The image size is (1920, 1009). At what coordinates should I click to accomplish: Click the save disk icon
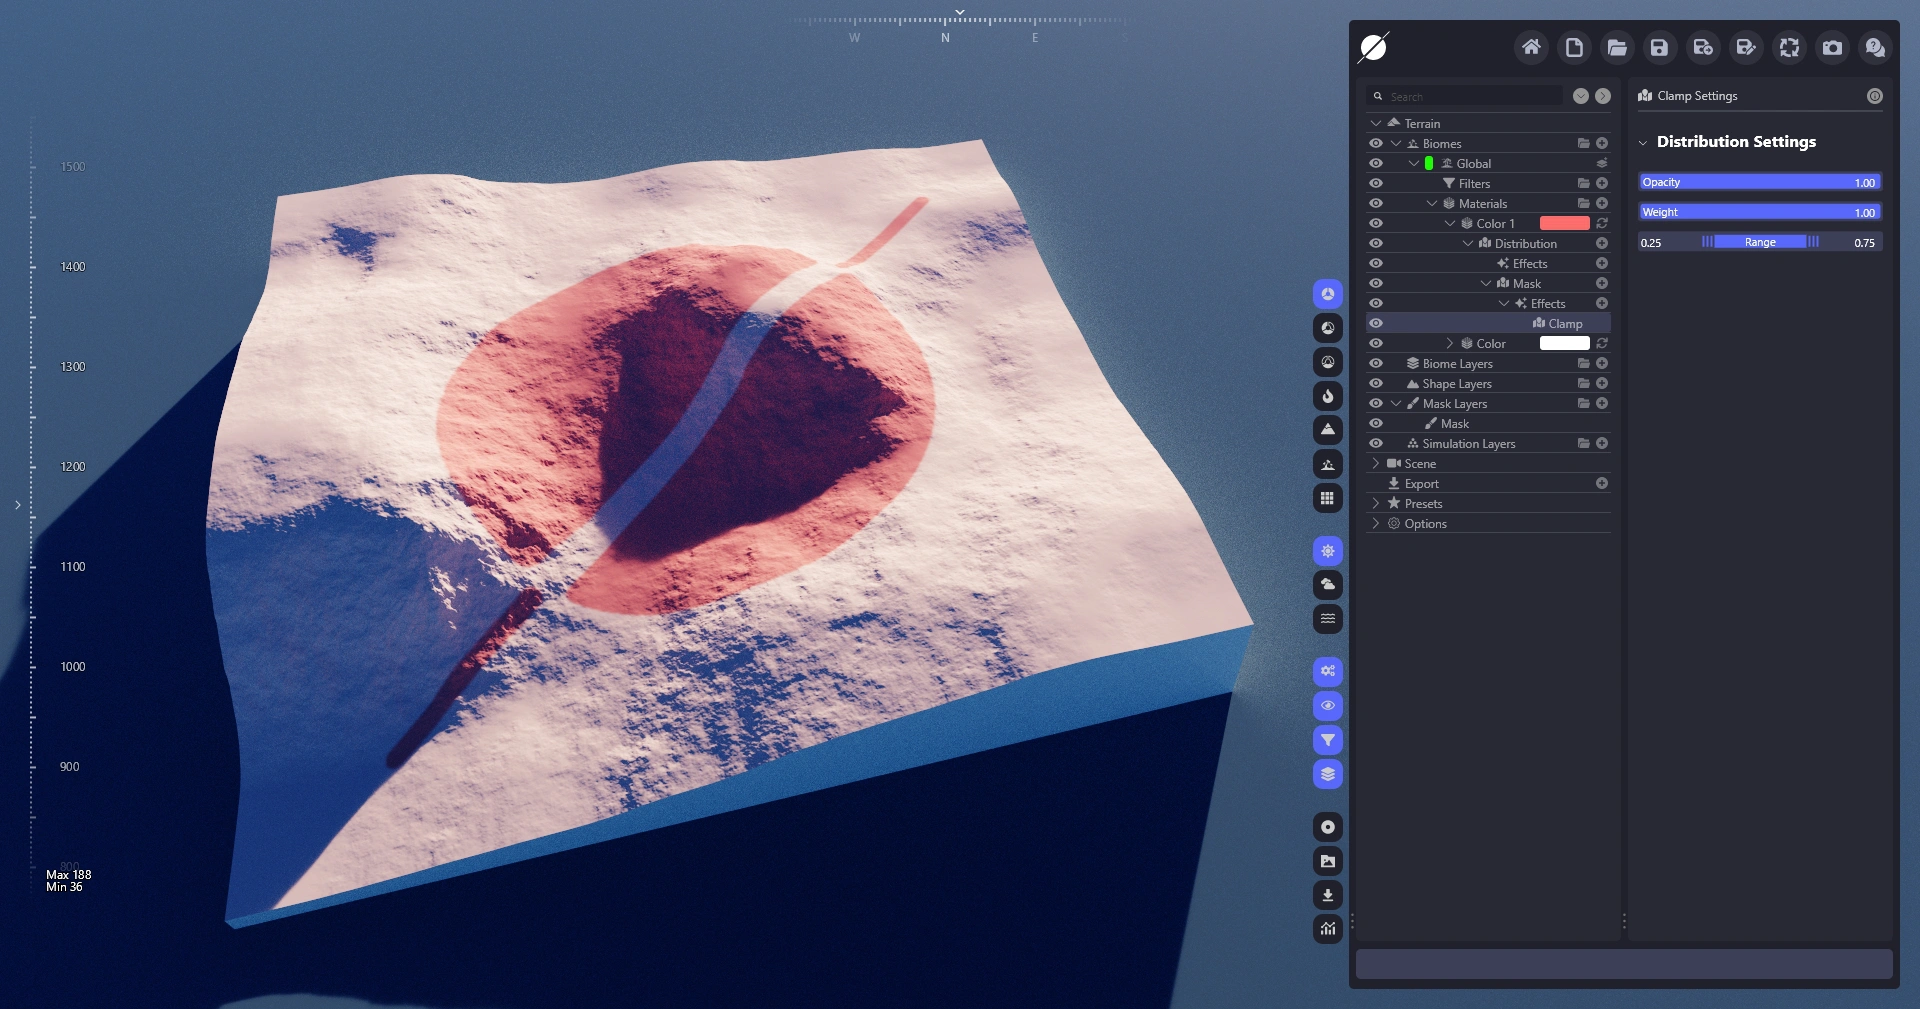point(1659,47)
